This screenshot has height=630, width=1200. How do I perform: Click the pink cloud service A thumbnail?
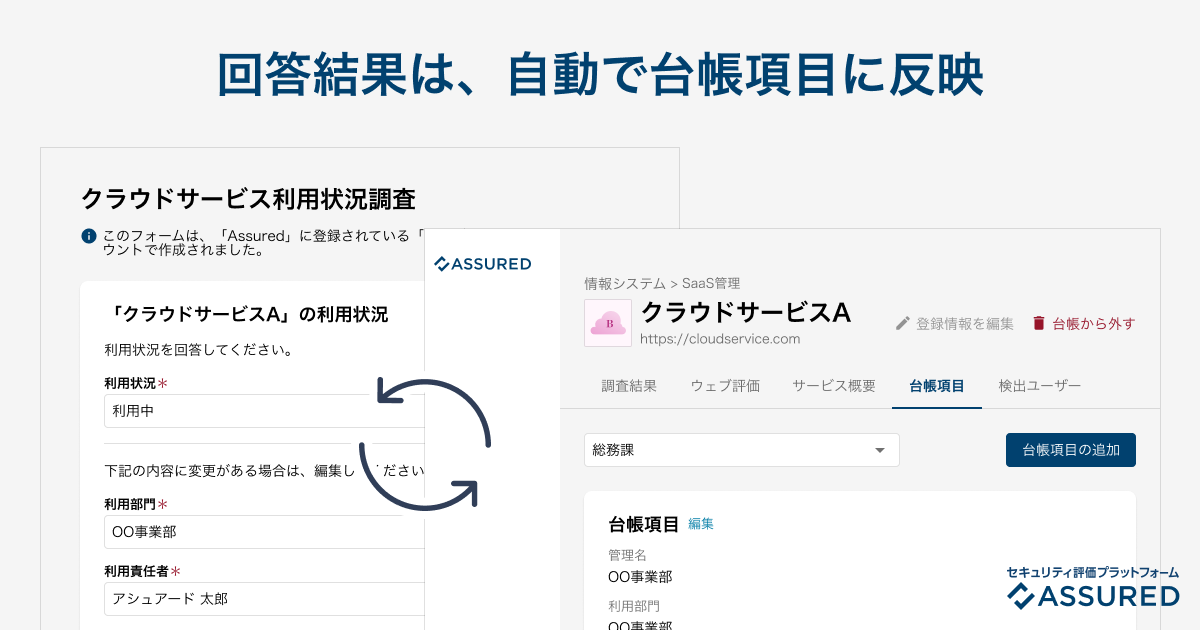[608, 323]
